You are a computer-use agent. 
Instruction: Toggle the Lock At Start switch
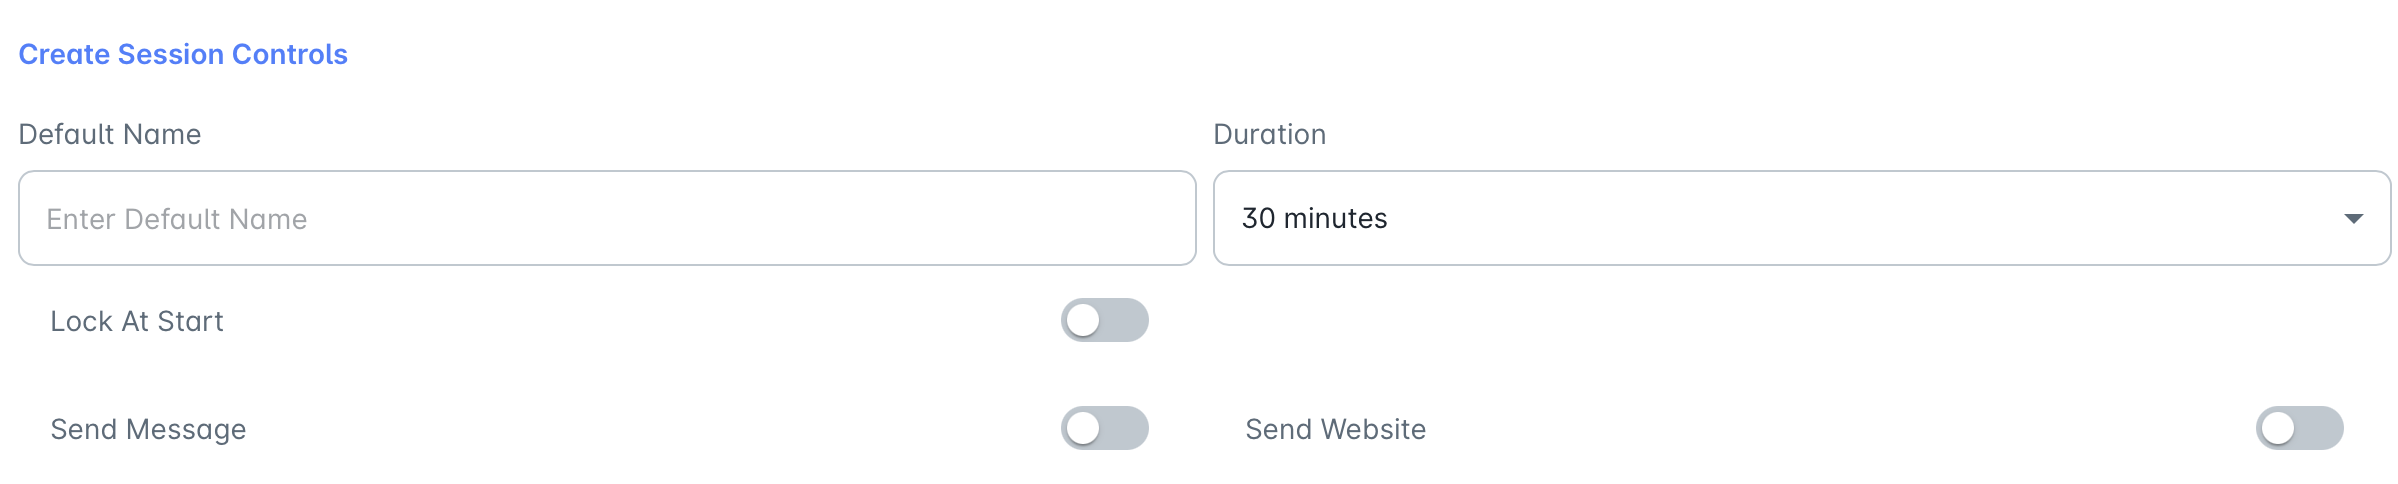point(1104,320)
